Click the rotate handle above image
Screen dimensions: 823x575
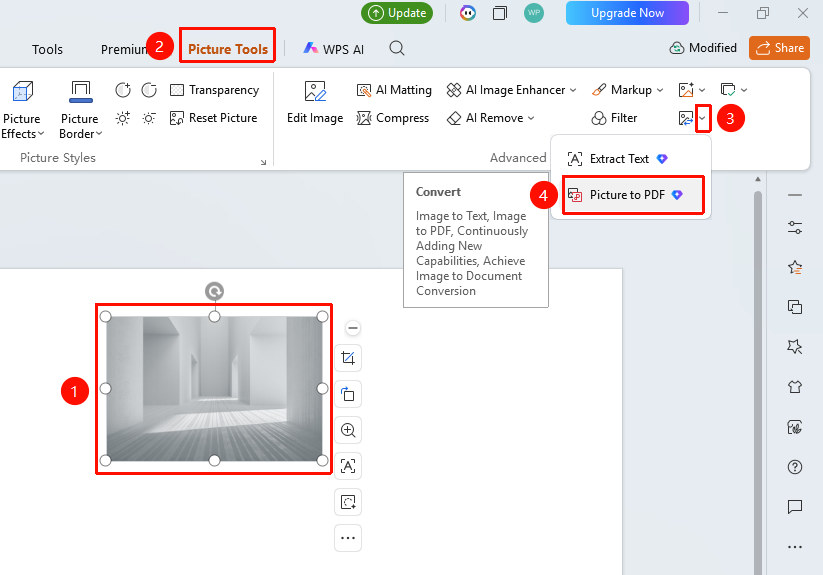pos(214,291)
